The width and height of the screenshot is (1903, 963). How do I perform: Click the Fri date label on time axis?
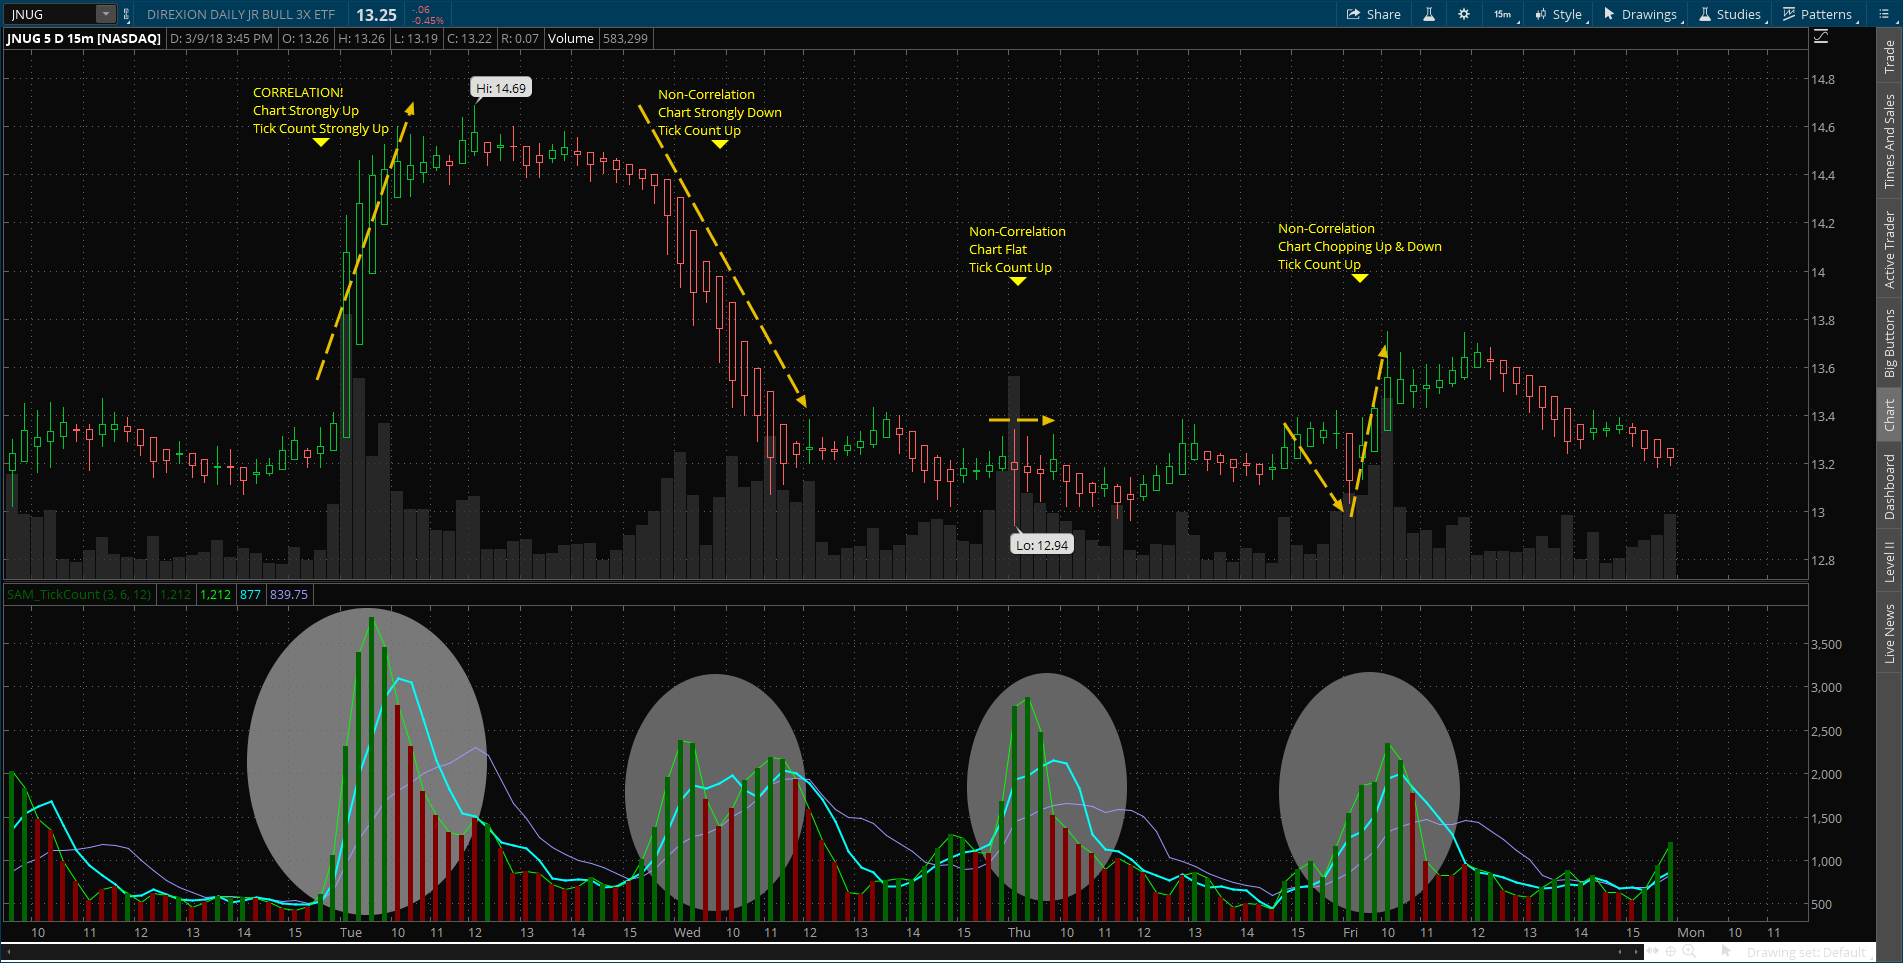click(1350, 932)
